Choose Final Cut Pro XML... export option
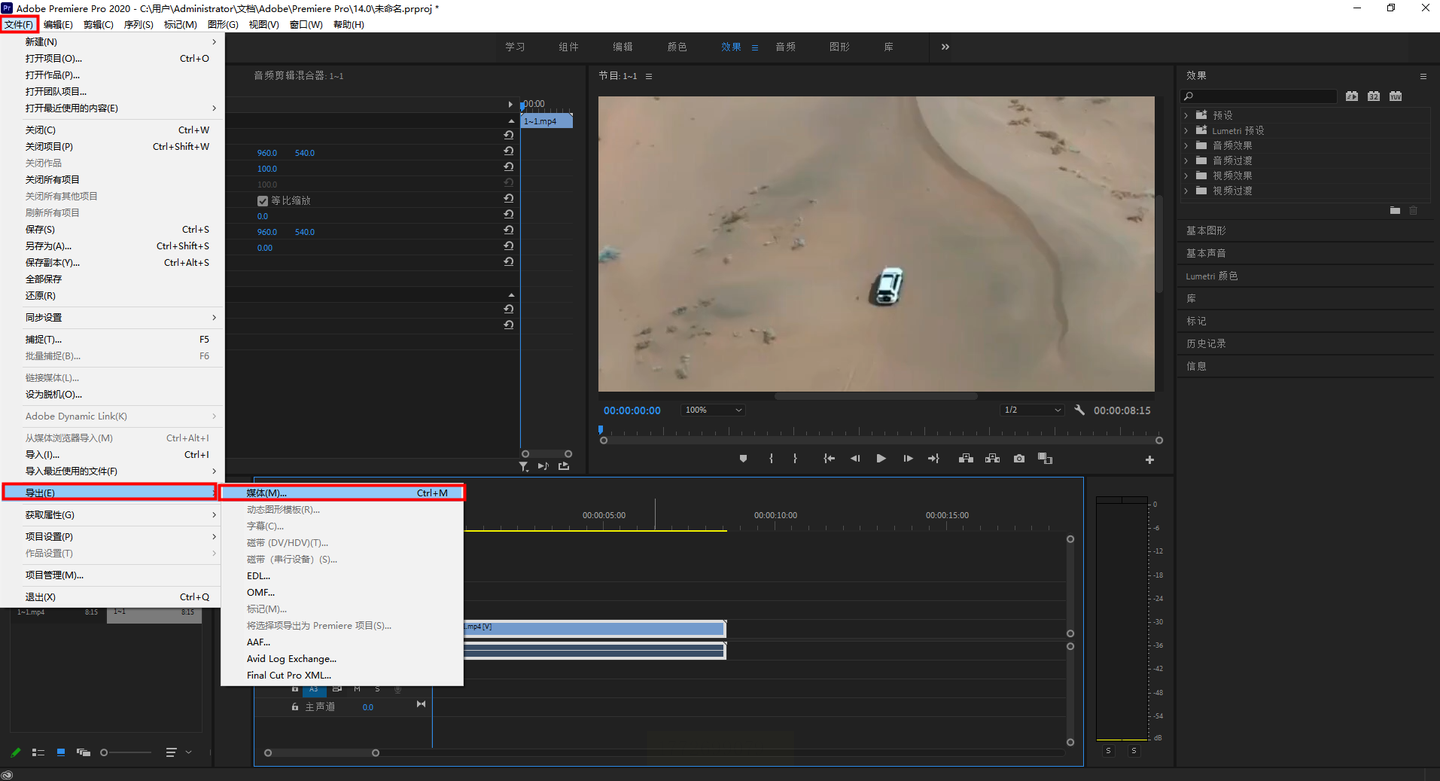 pos(289,676)
